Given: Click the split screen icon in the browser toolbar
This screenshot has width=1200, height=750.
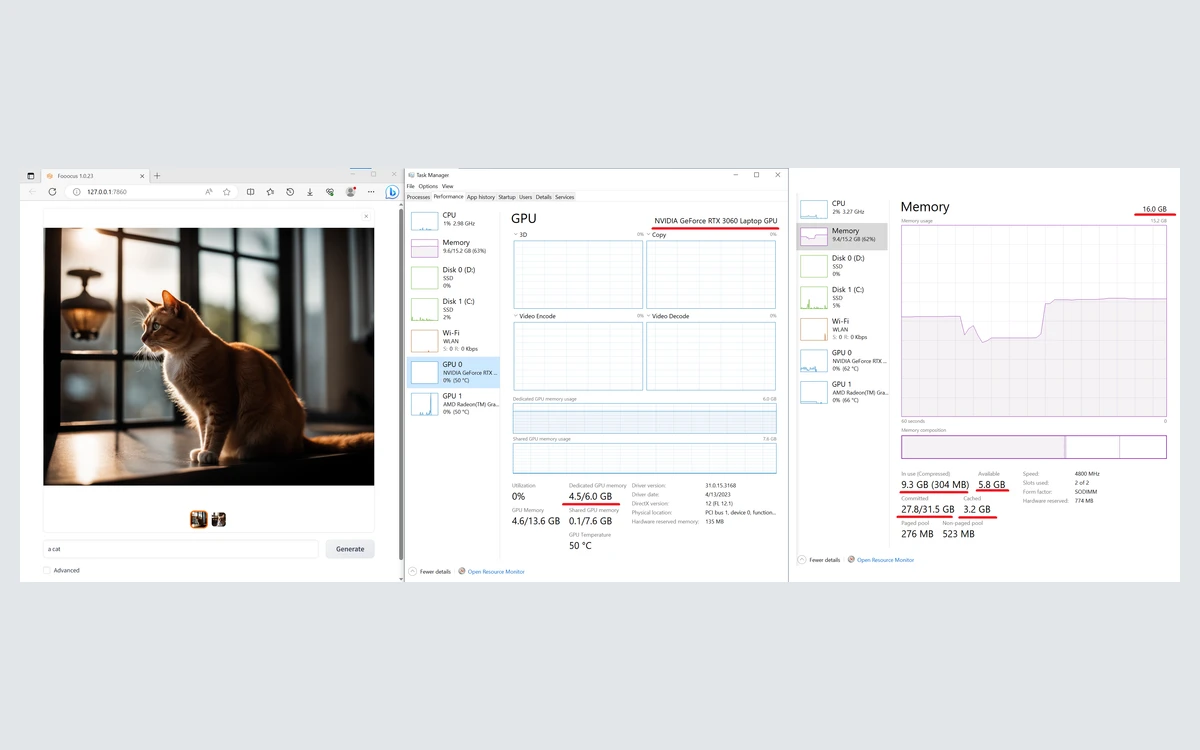Looking at the screenshot, I should [x=250, y=191].
